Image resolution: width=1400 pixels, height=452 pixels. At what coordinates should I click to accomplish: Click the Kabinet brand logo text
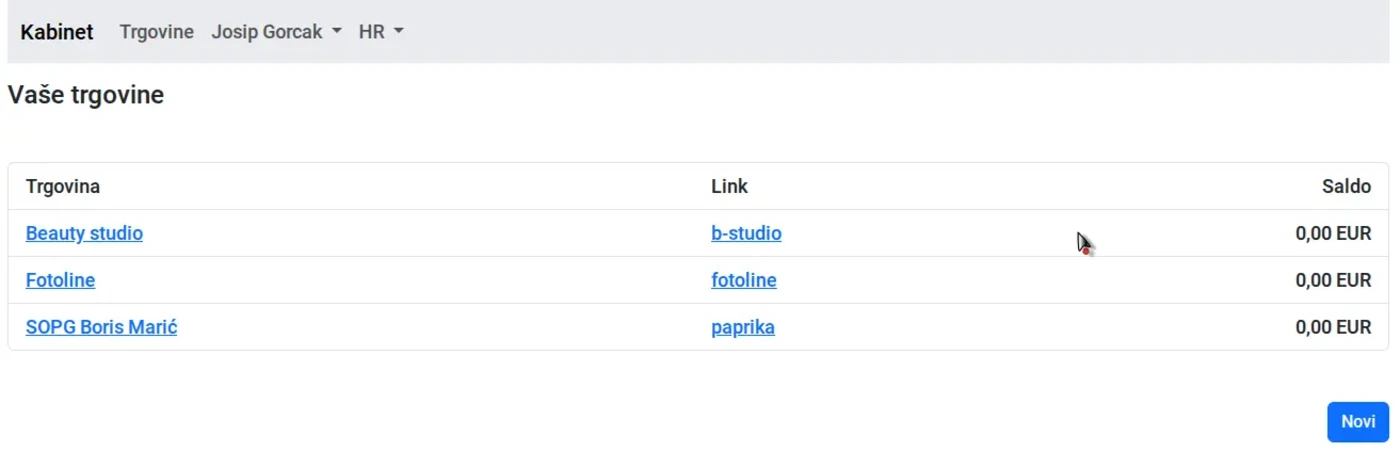(57, 32)
